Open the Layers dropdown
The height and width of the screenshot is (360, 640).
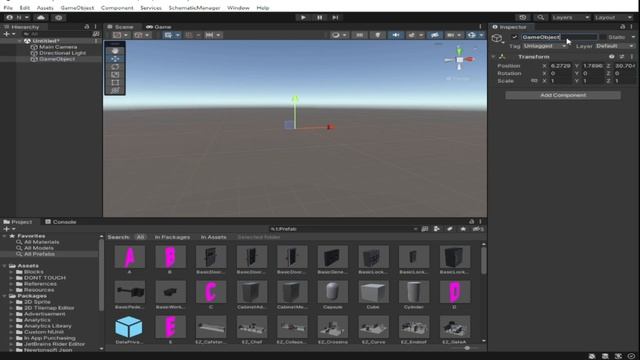570,18
